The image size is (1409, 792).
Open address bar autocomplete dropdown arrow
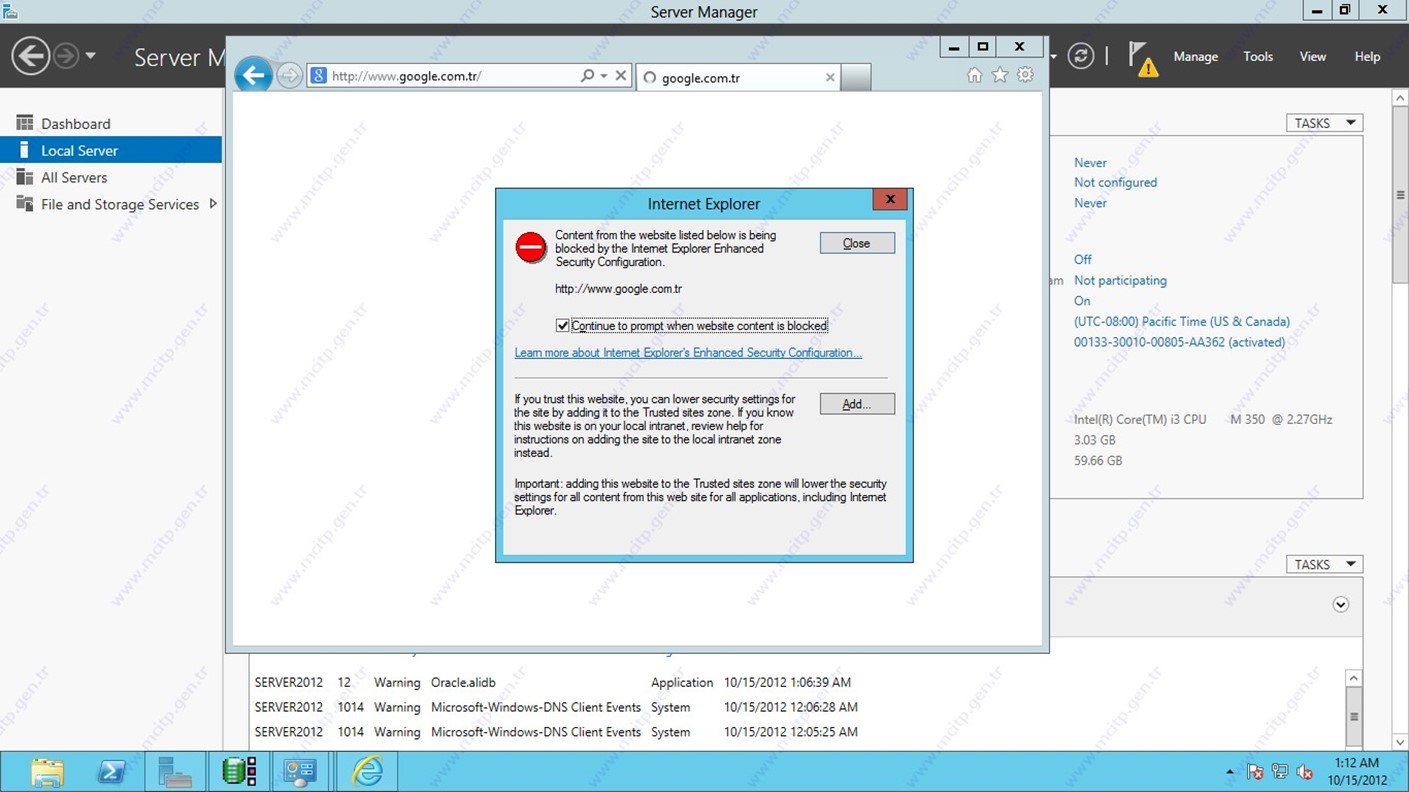tap(604, 76)
